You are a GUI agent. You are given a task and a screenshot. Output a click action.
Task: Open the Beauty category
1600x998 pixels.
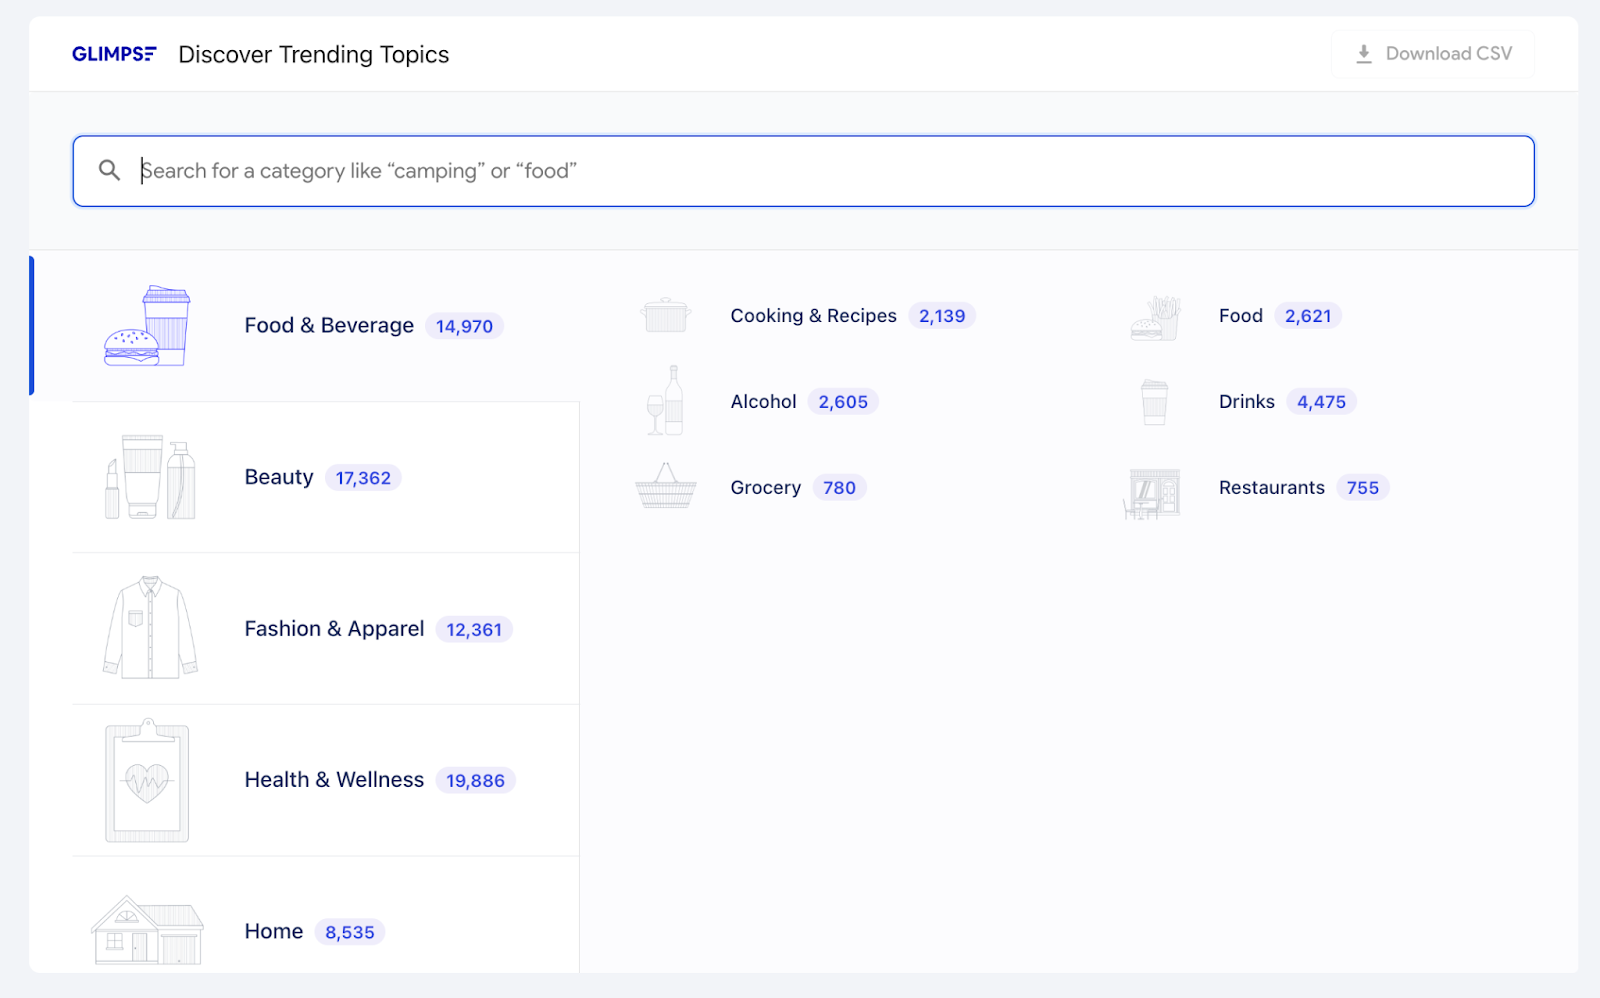278,477
